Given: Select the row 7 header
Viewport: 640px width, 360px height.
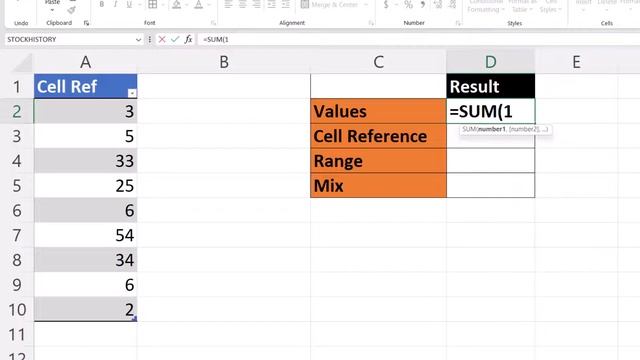Looking at the screenshot, I should coord(17,235).
